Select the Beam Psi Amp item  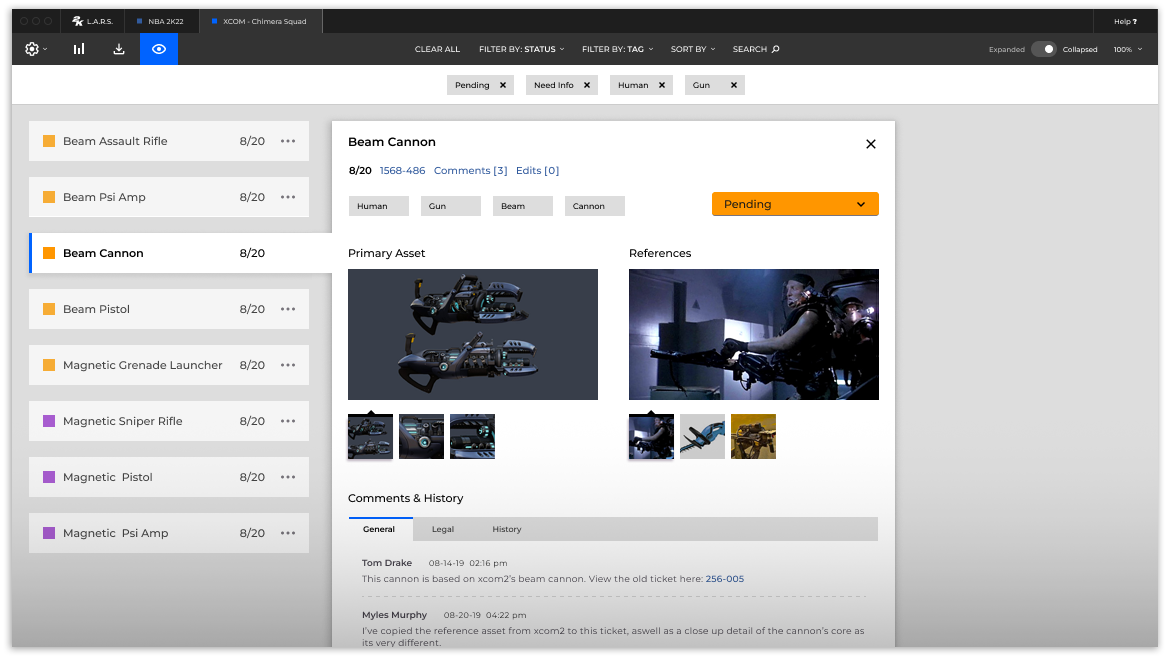click(x=169, y=197)
